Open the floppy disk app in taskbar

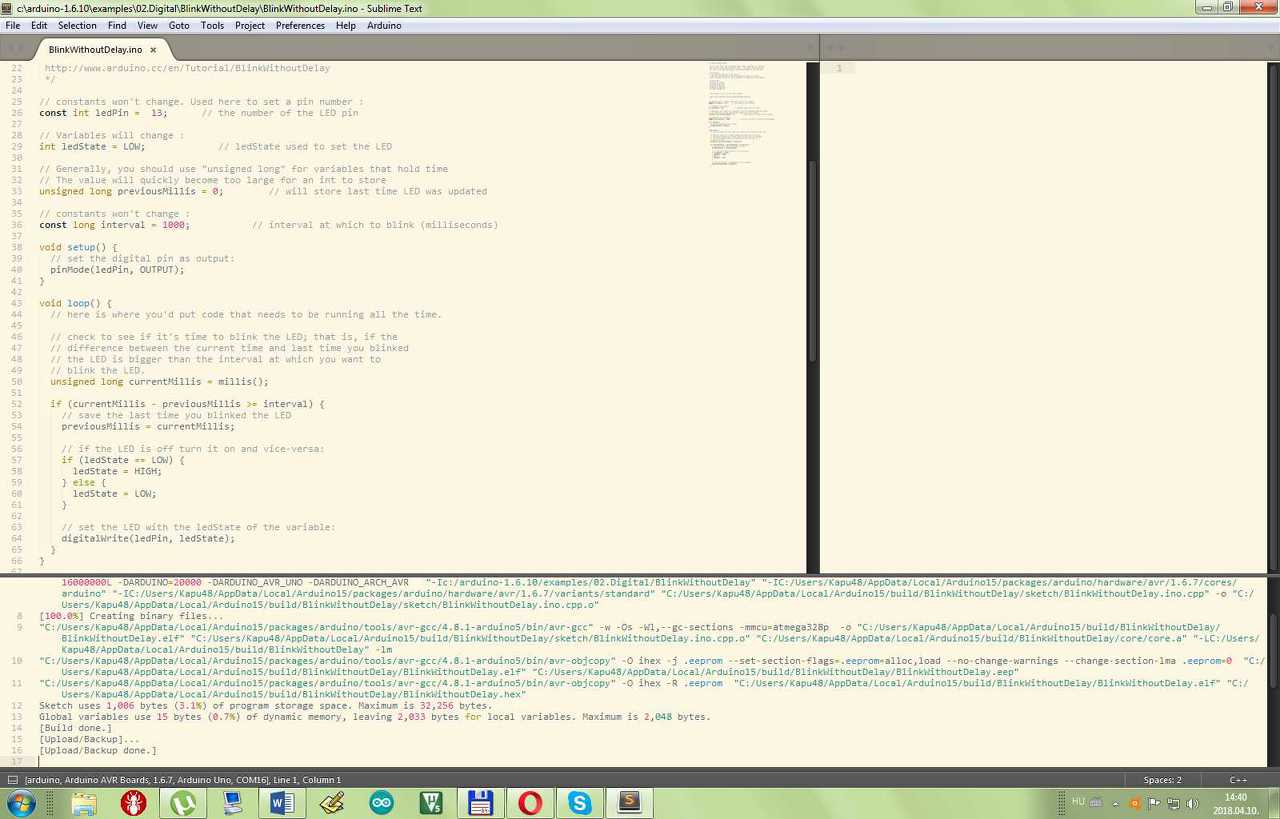point(481,803)
